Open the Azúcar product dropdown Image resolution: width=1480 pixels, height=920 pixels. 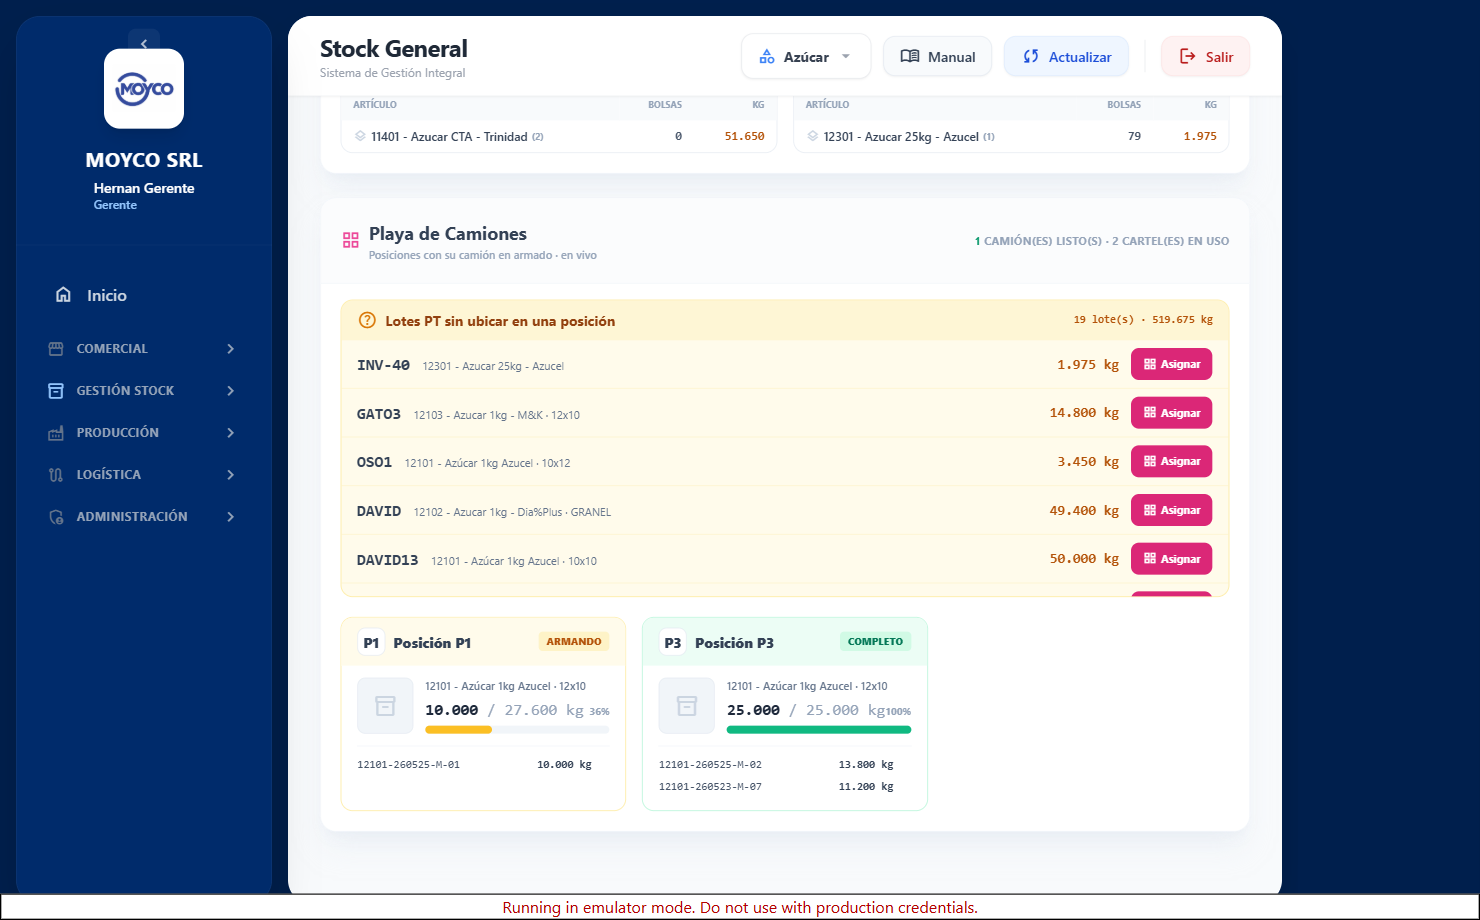806,57
